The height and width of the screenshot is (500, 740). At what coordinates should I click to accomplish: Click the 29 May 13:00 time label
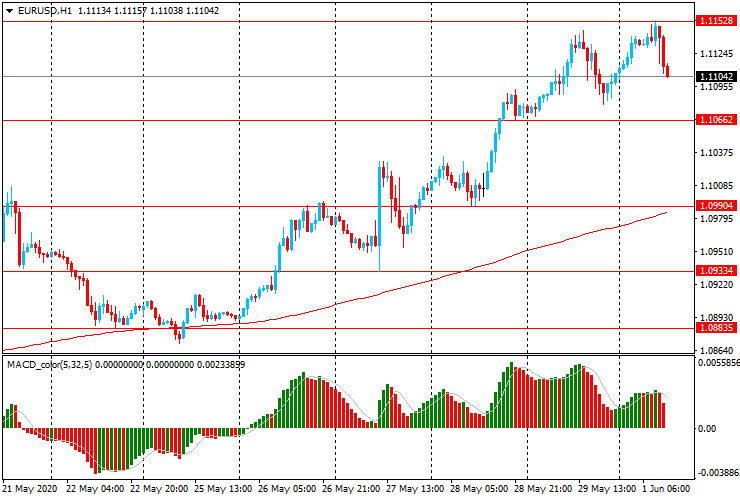[606, 489]
